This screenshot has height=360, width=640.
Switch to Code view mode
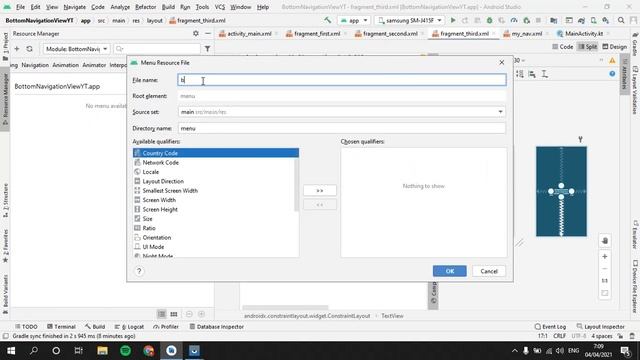562,47
